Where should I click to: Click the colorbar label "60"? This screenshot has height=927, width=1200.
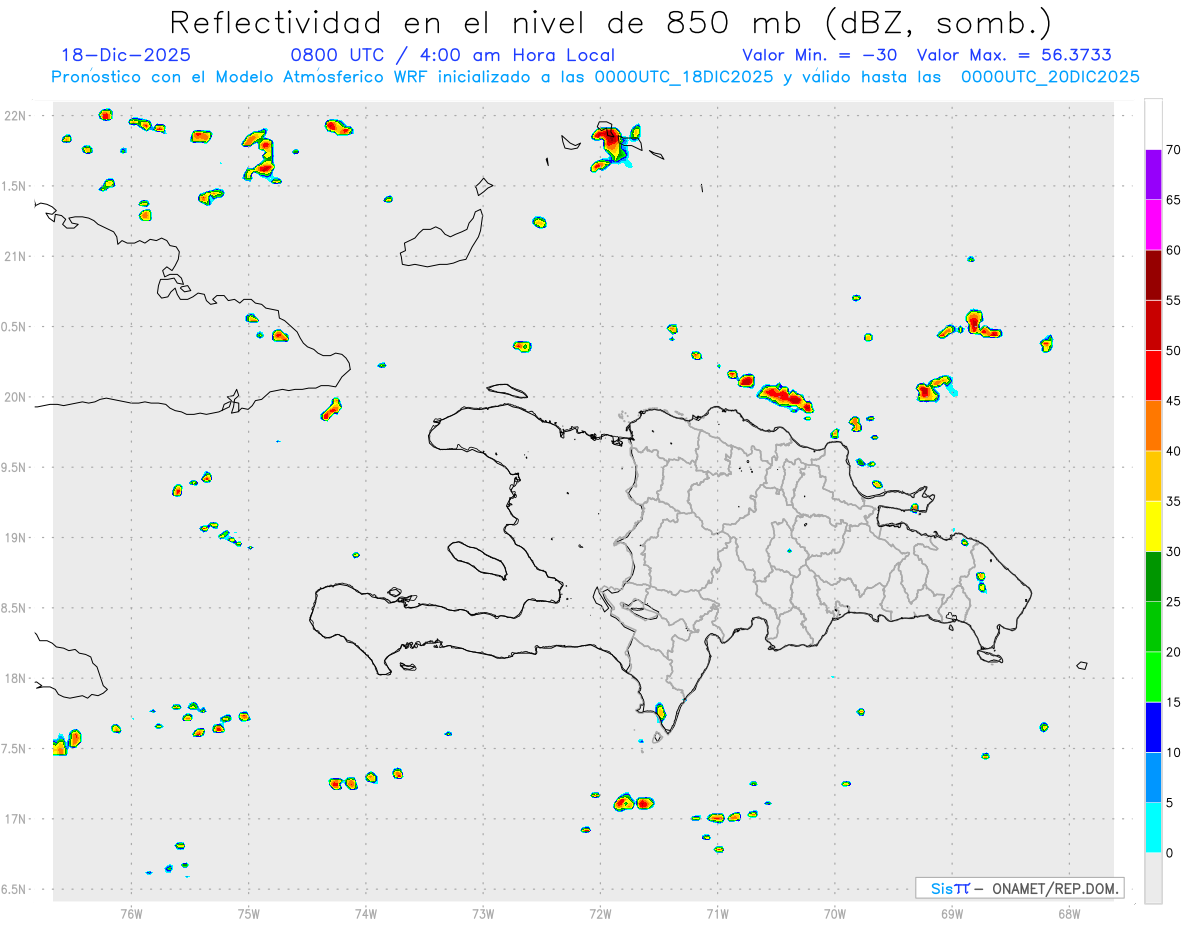(x=1173, y=250)
